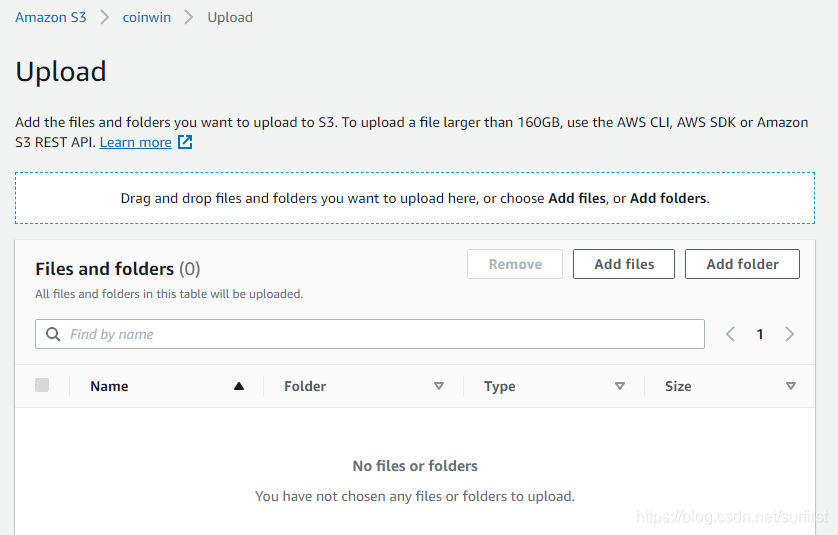Toggle the select-all checkbox in table header
Viewport: 838px width, 535px height.
click(x=42, y=385)
